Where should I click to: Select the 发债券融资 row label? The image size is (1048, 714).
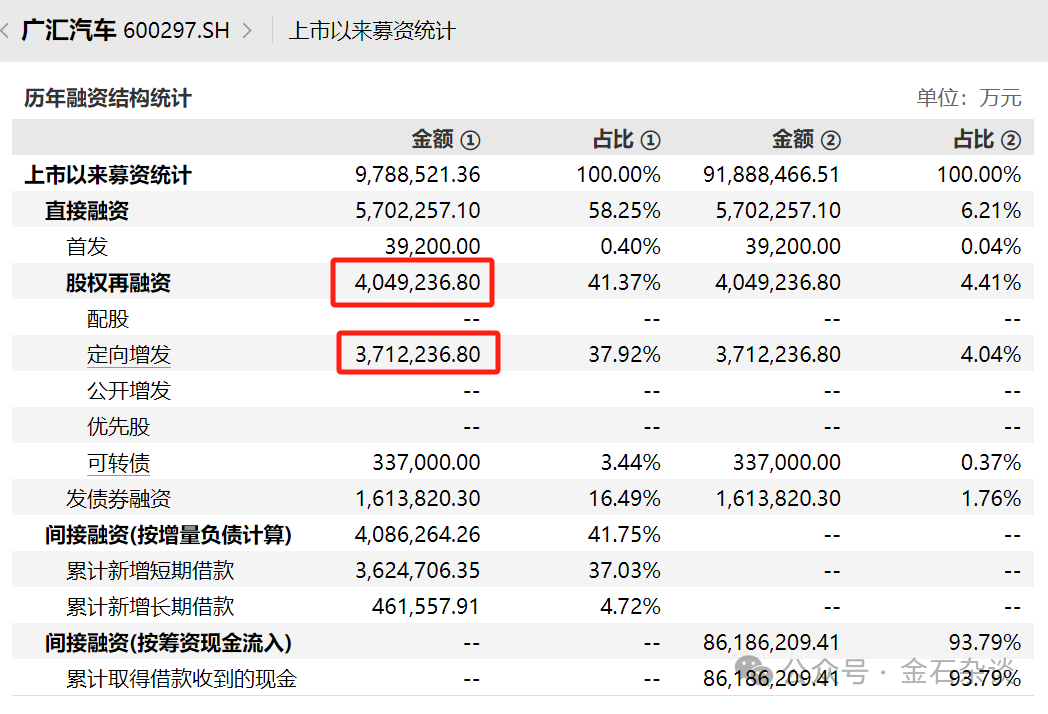point(118,499)
